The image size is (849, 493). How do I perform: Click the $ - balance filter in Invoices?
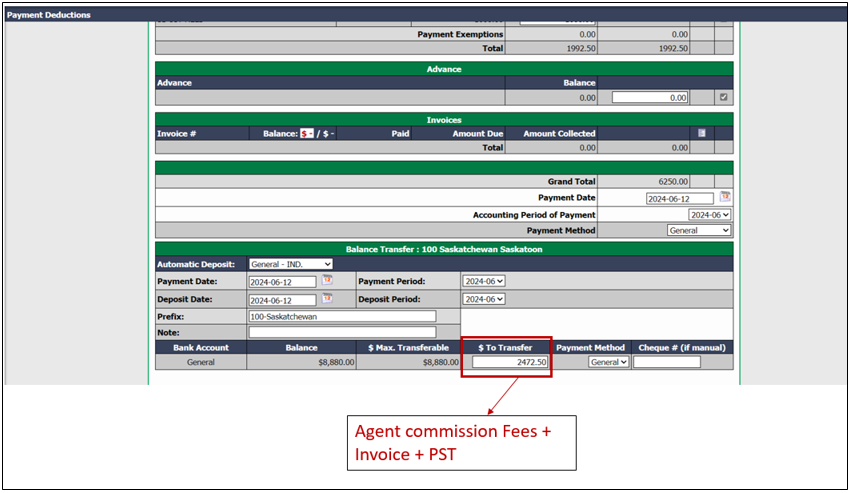[329, 134]
